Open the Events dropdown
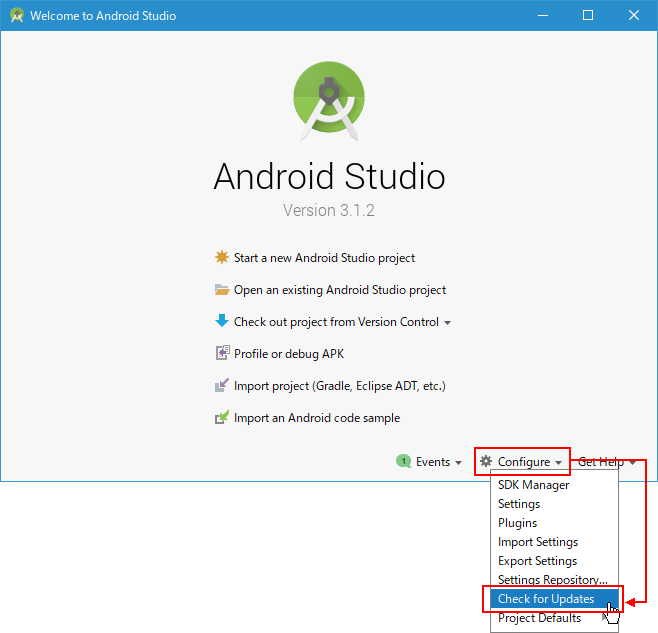658x633 pixels. pyautogui.click(x=439, y=462)
